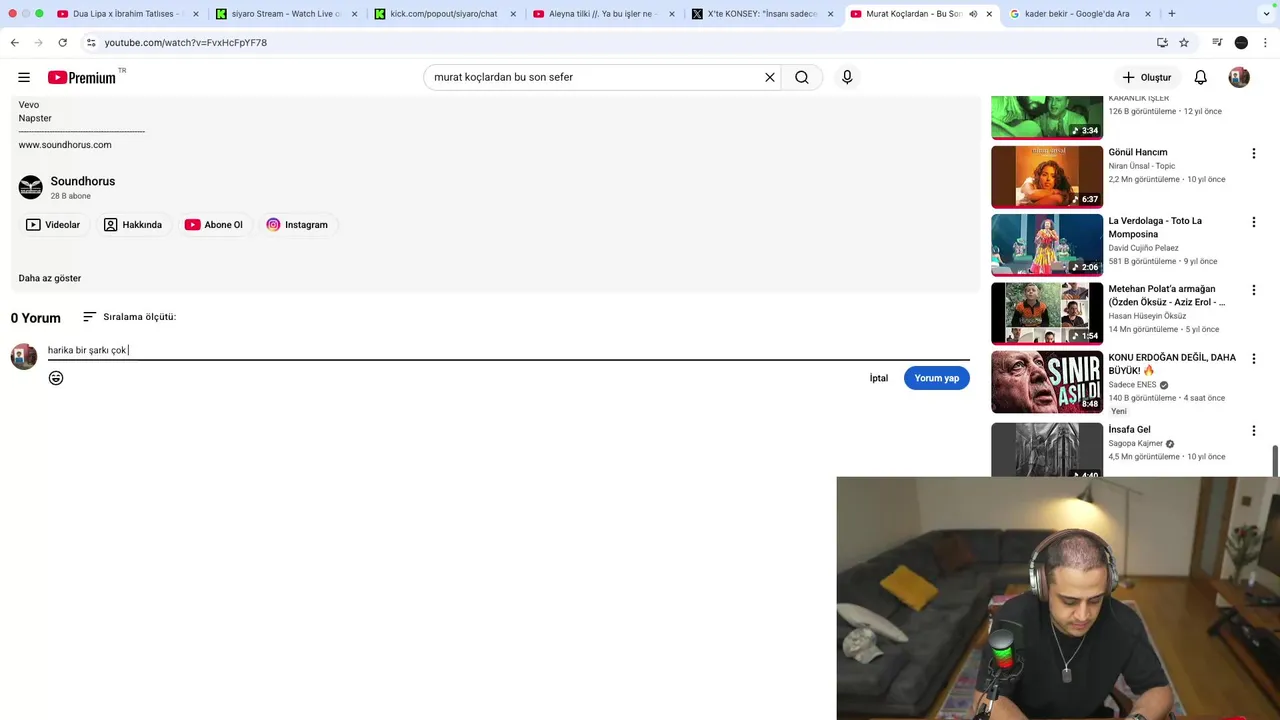Switch to siyaro Stream Kick tab
This screenshot has width=1280, height=720.
coord(286,14)
